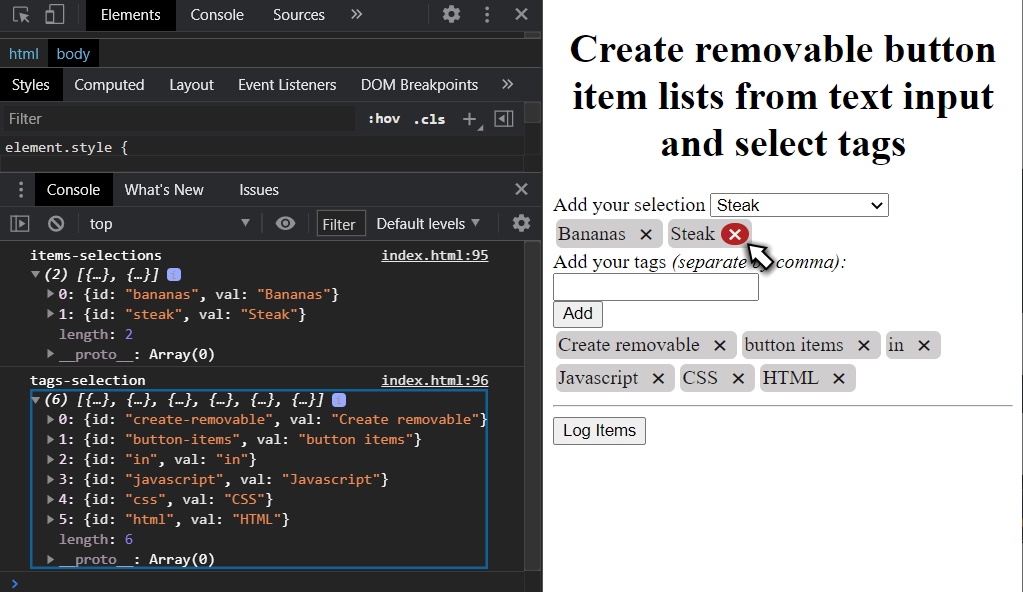Remove the button items tag
This screenshot has height=592, width=1023.
tap(863, 345)
